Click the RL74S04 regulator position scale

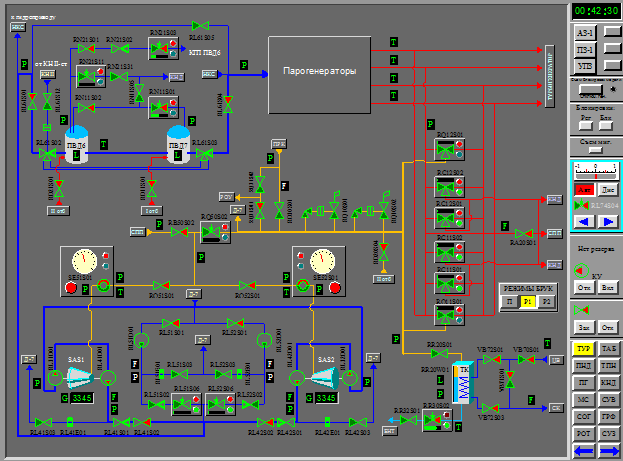(x=595, y=170)
